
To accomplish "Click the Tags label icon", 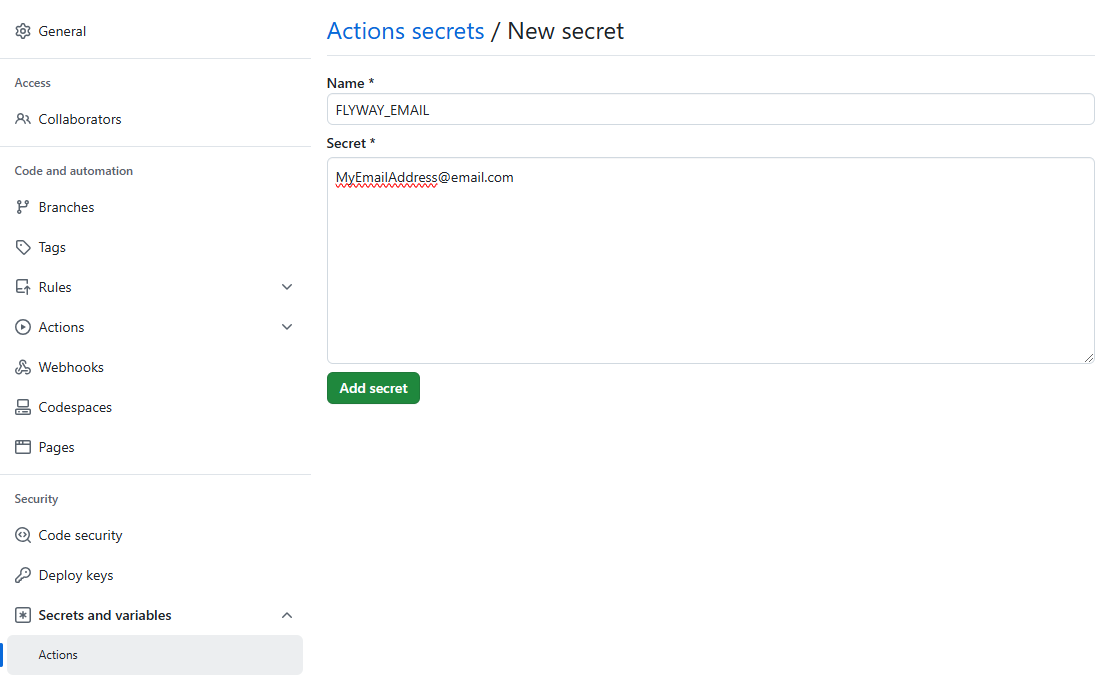I will coord(22,247).
